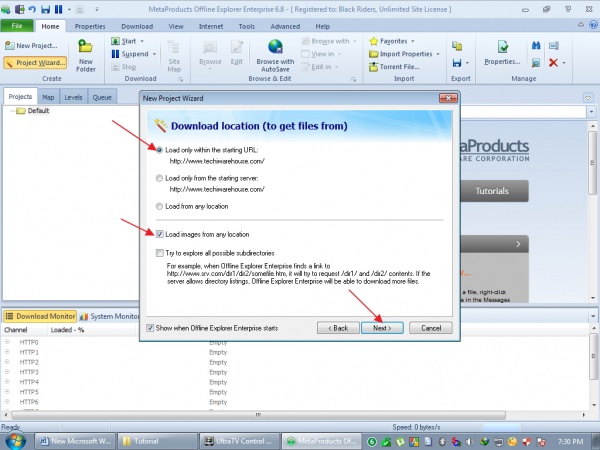Screen dimensions: 600x450
Task: Switch to the Download ribbon tab
Action: pyautogui.click(x=137, y=26)
